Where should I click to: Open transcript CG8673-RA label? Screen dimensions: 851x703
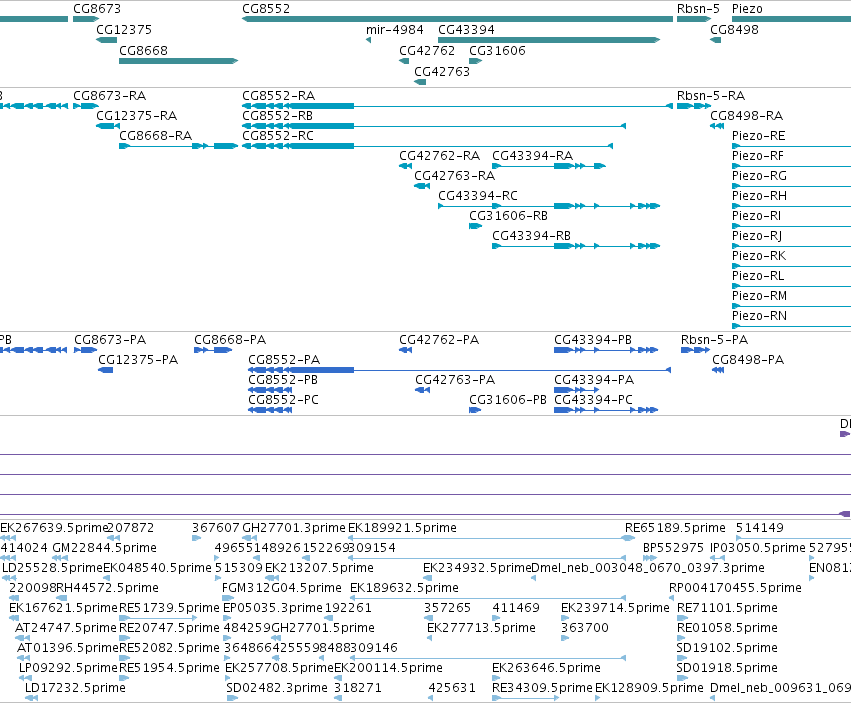[110, 96]
